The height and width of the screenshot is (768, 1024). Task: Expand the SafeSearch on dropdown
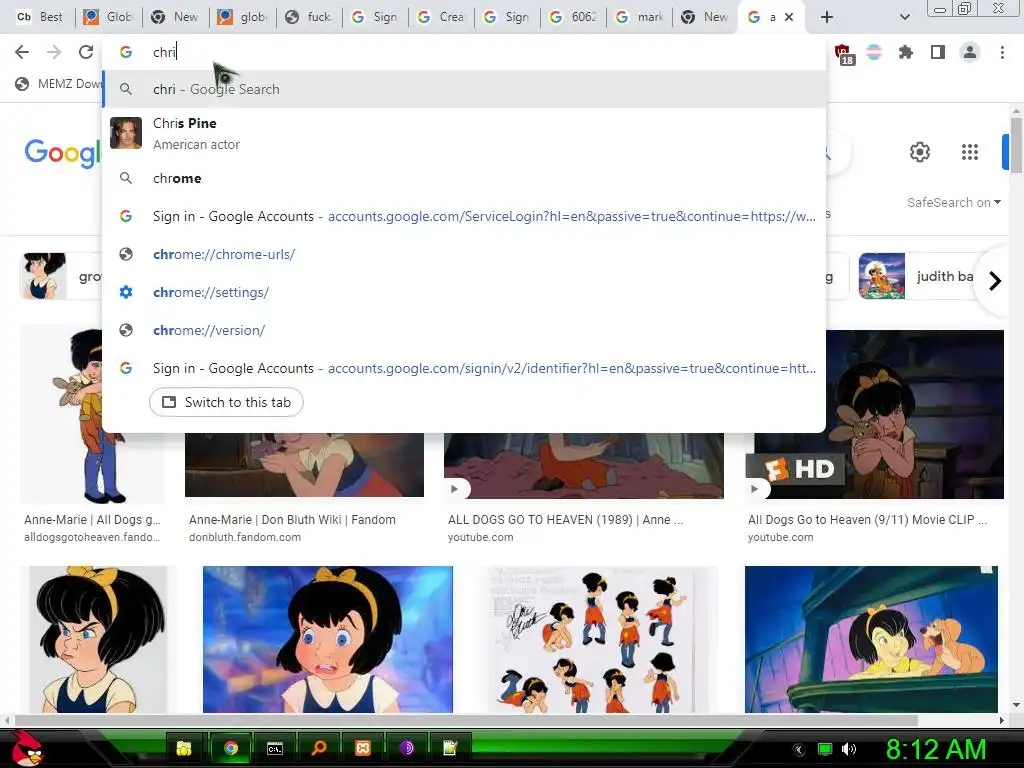click(953, 202)
